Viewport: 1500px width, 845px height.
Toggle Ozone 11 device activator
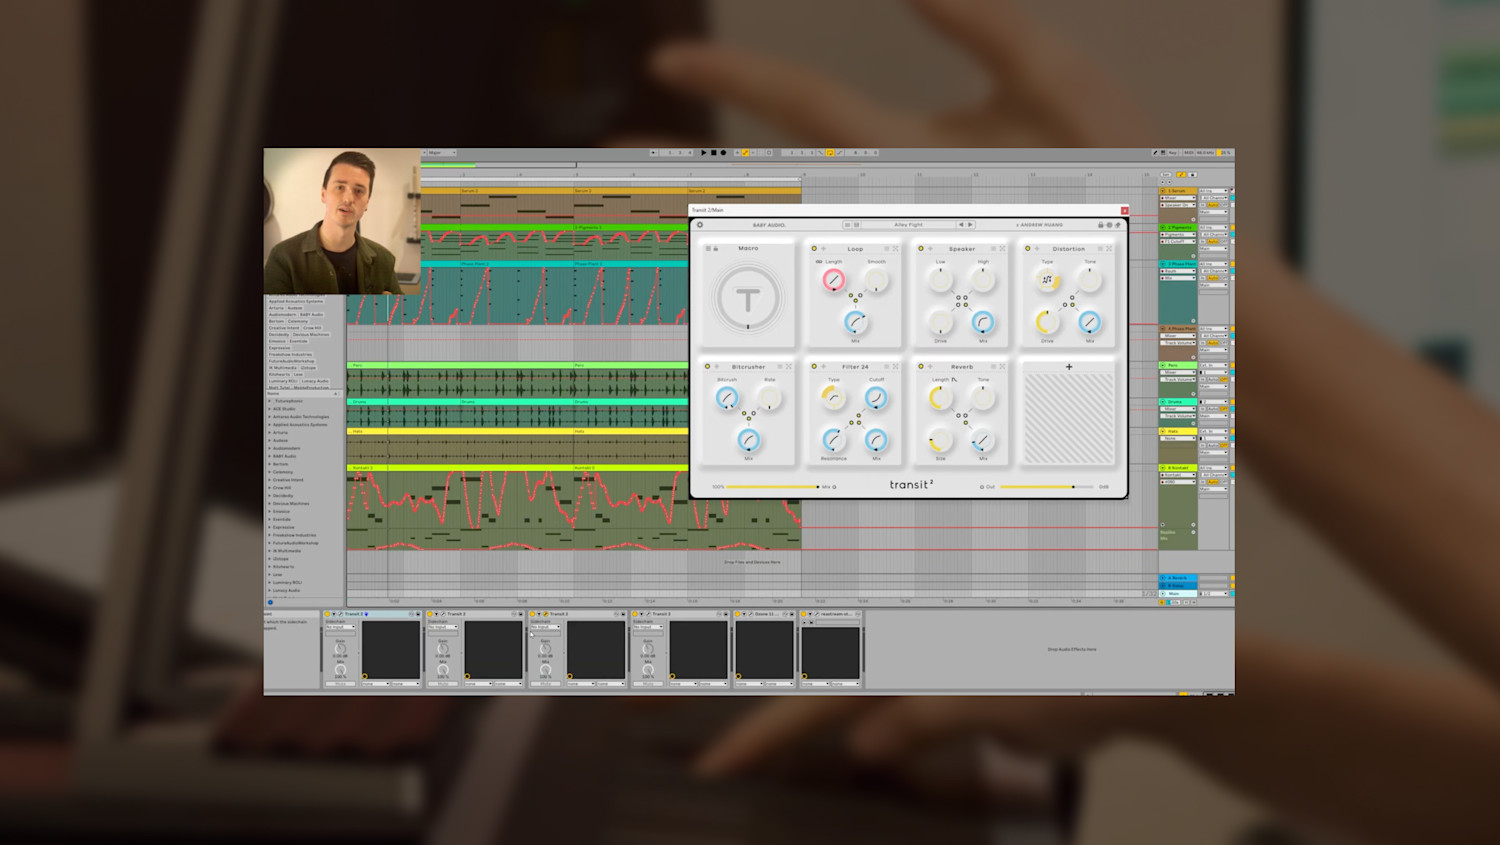(738, 614)
